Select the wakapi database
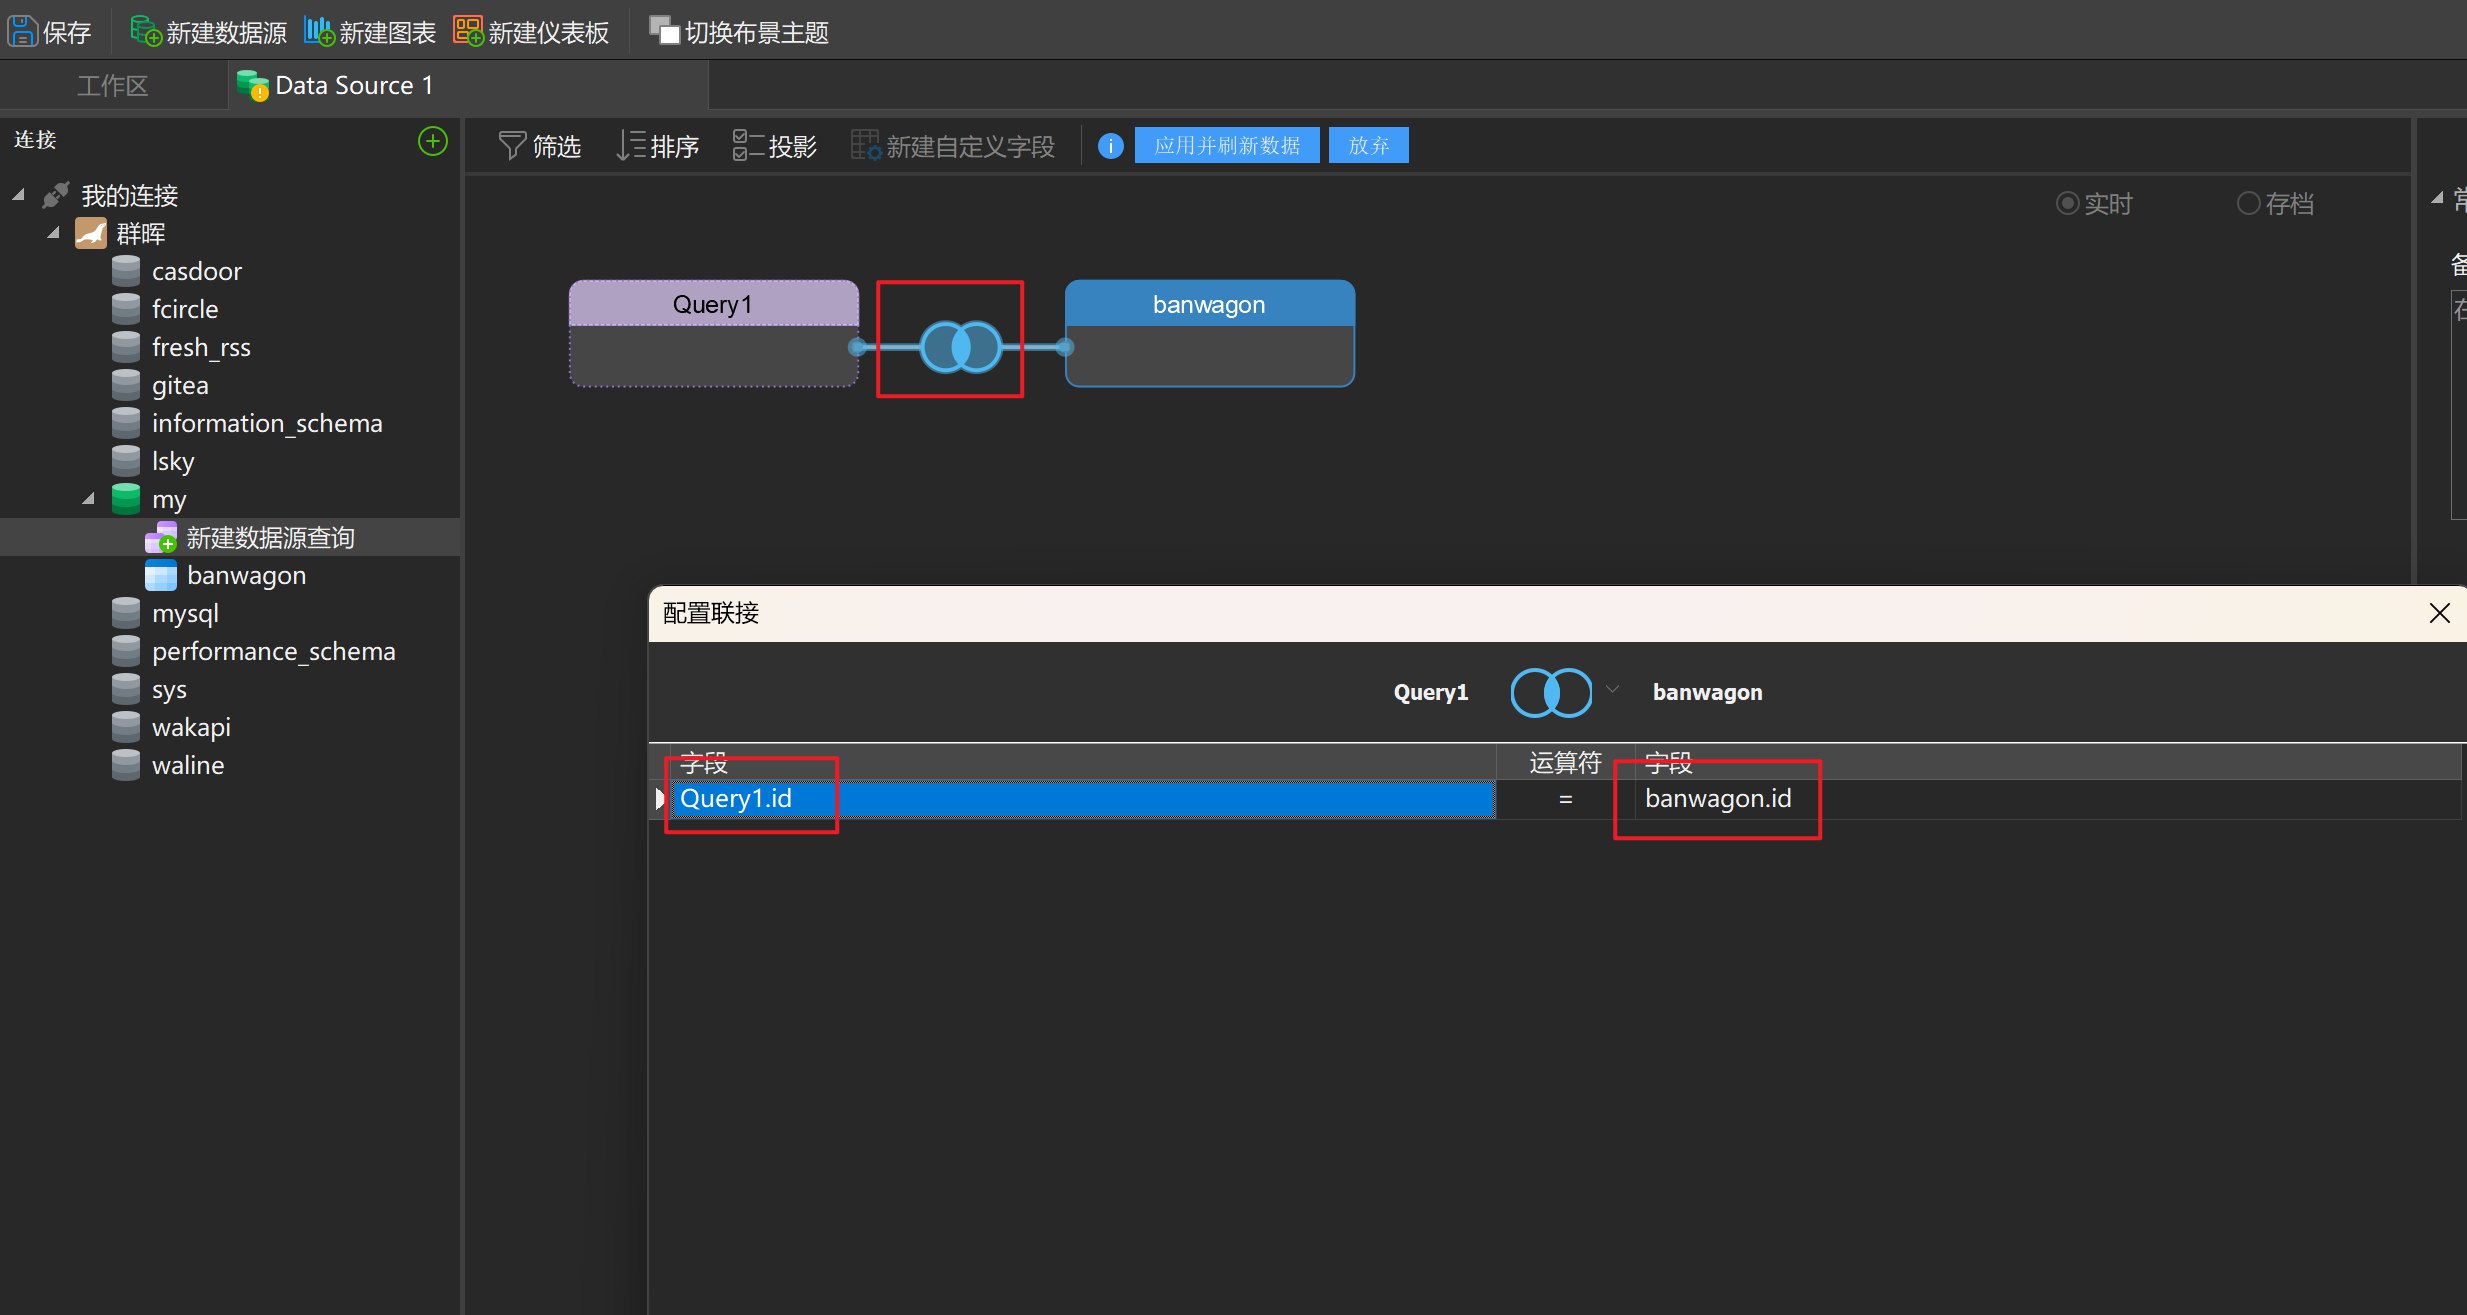 pos(191,727)
